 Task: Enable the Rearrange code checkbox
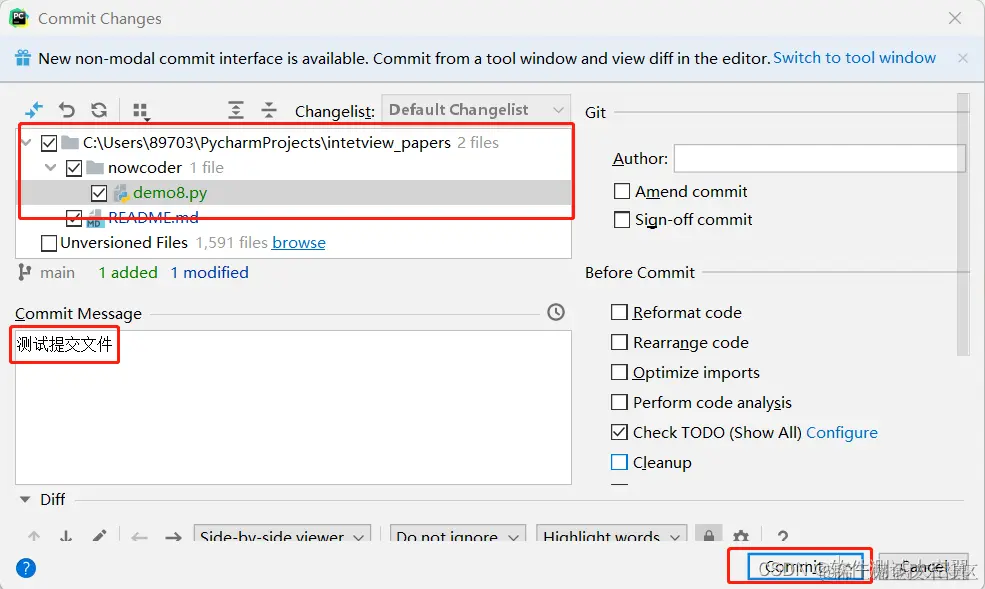coord(619,342)
